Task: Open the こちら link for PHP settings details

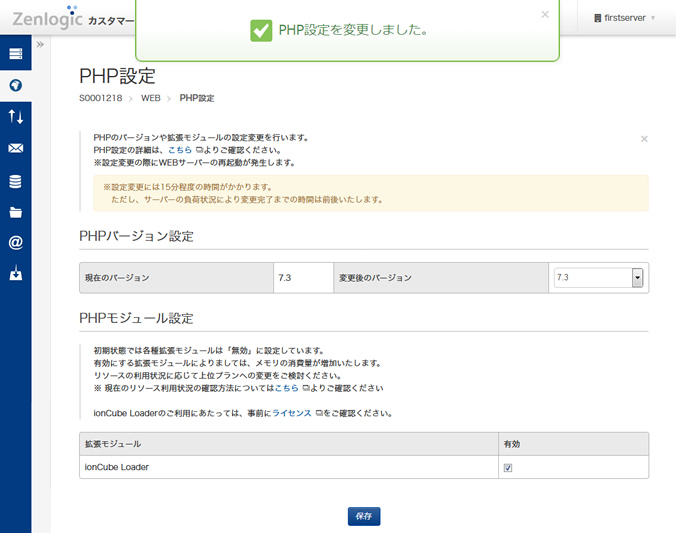Action: coord(180,150)
